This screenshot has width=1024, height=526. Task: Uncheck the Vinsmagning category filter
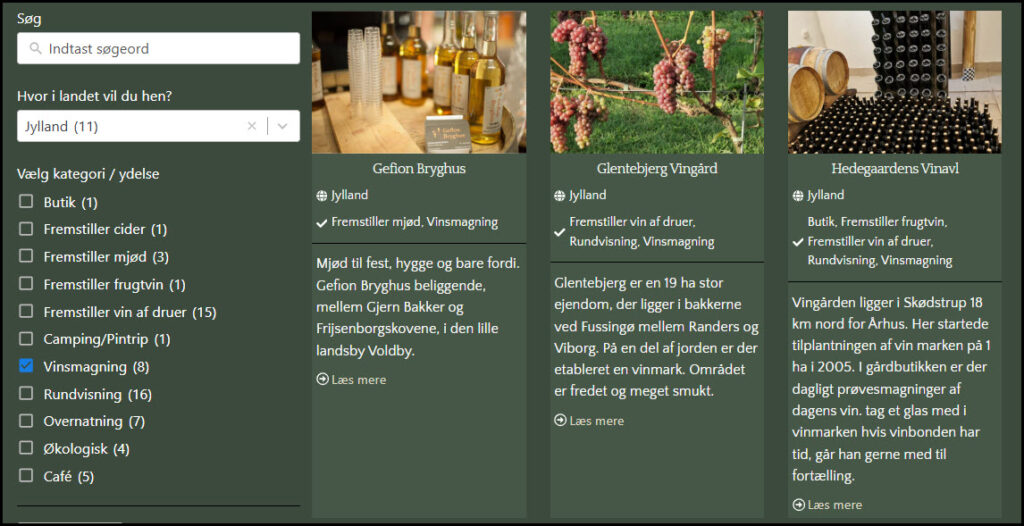tap(26, 366)
